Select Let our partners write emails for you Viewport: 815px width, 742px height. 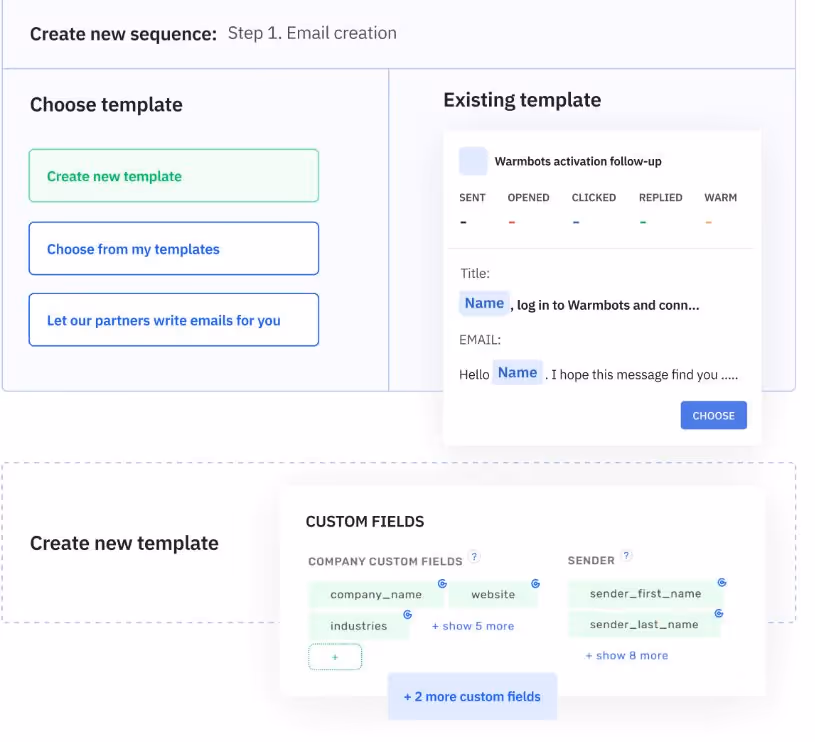coord(173,319)
